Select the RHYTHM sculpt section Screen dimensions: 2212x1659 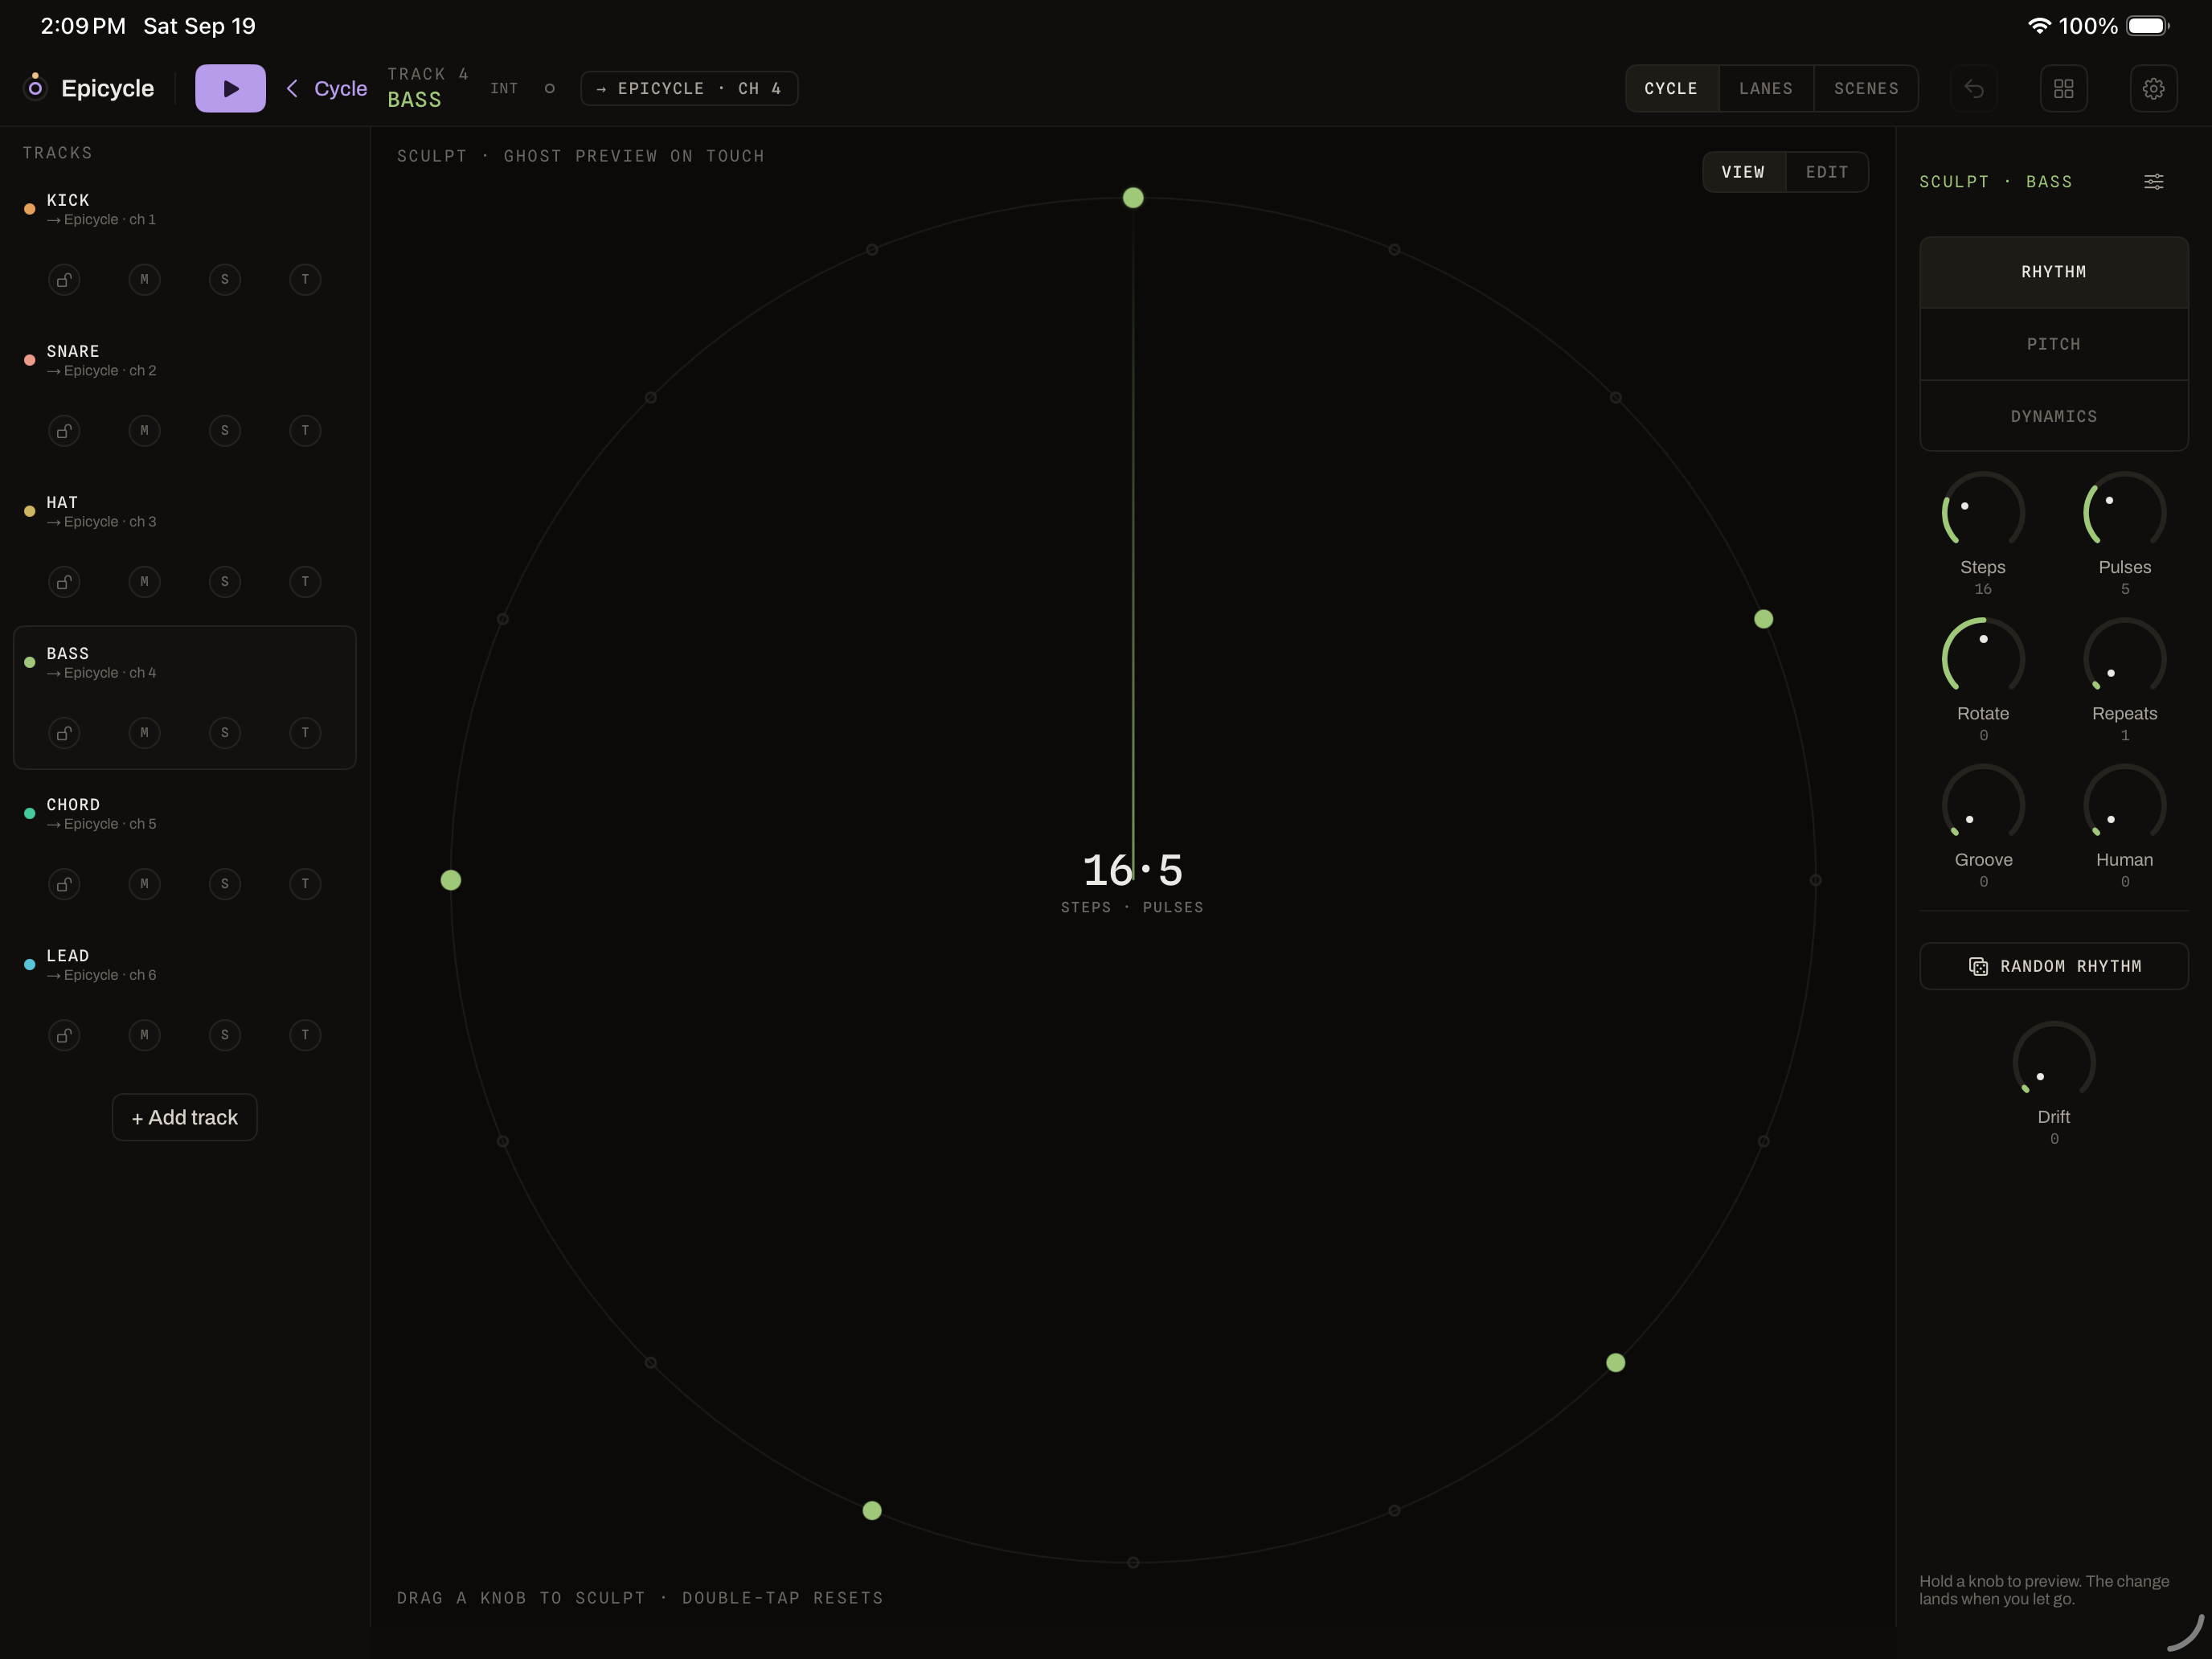pos(2053,272)
